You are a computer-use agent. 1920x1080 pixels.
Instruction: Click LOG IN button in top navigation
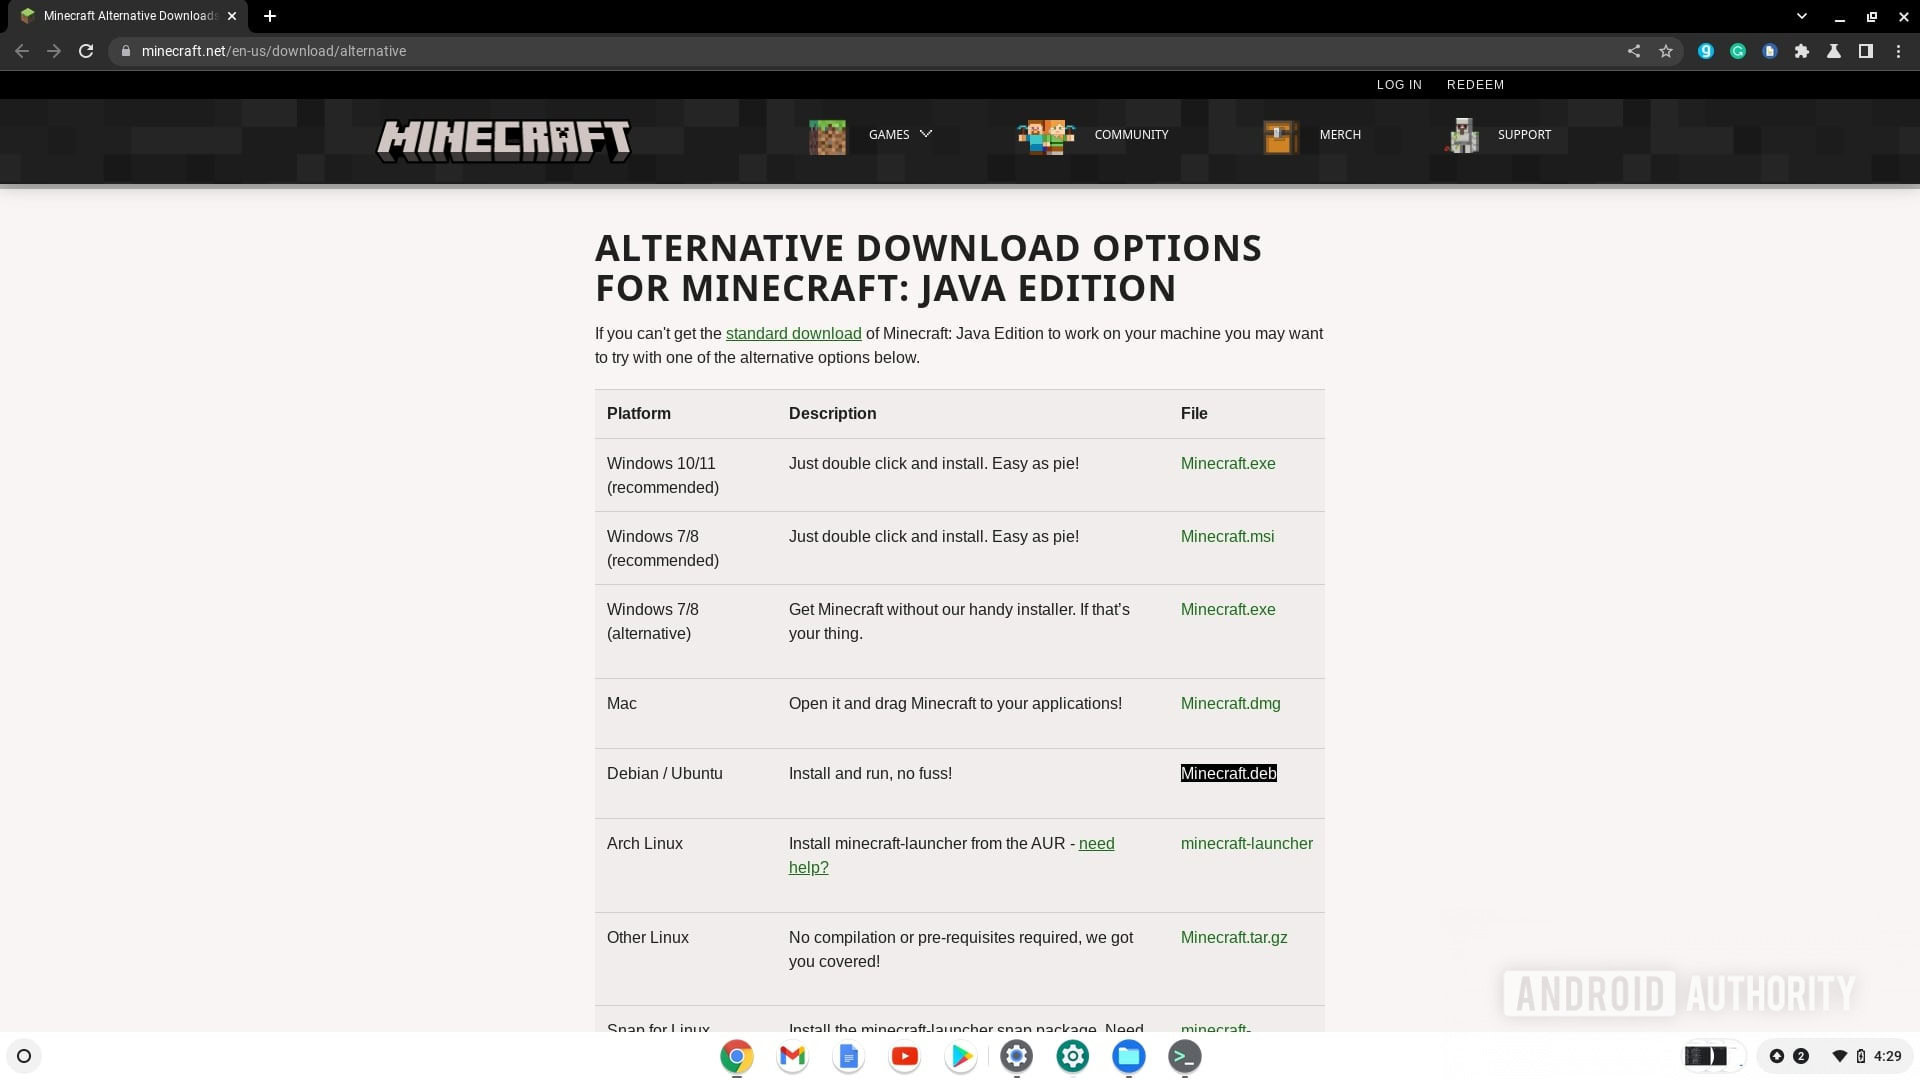(x=1399, y=83)
